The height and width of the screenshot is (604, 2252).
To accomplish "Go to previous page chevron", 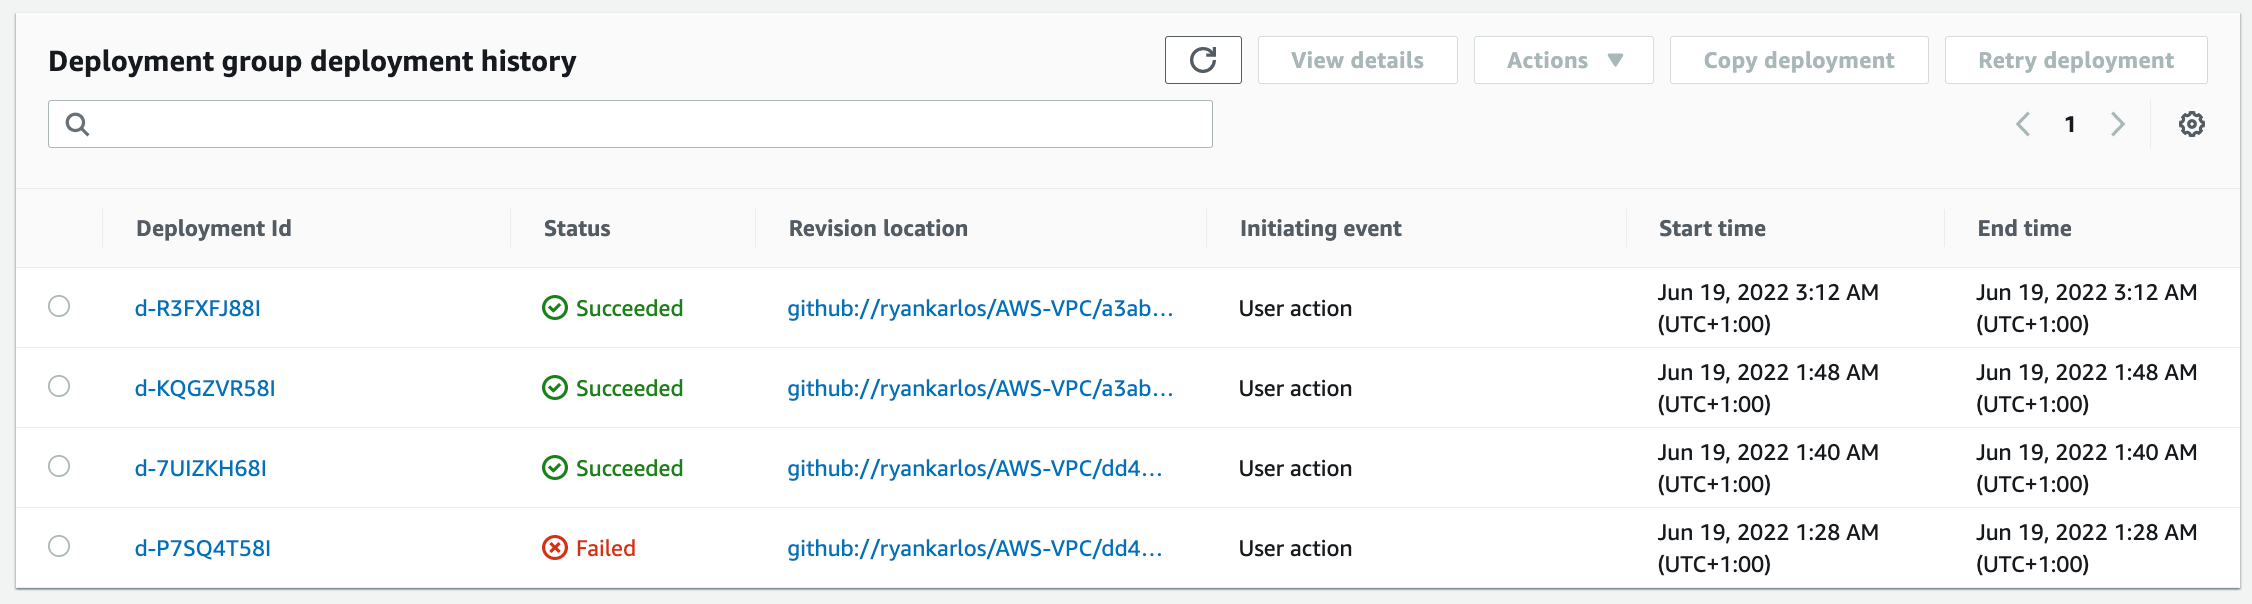I will click(x=2023, y=124).
